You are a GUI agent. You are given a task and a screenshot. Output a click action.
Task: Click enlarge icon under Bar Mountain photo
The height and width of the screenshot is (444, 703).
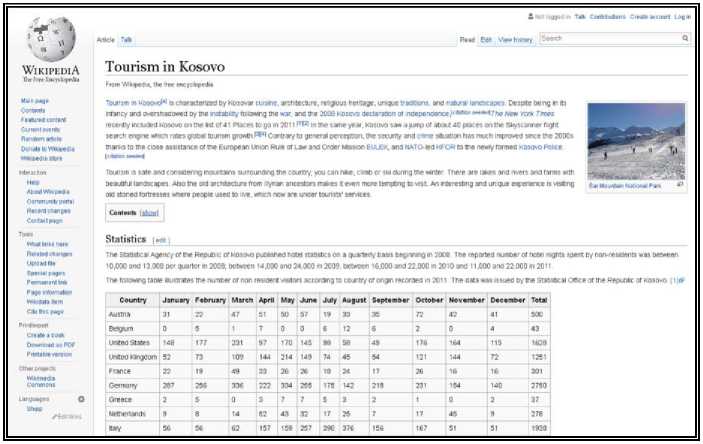coord(681,185)
